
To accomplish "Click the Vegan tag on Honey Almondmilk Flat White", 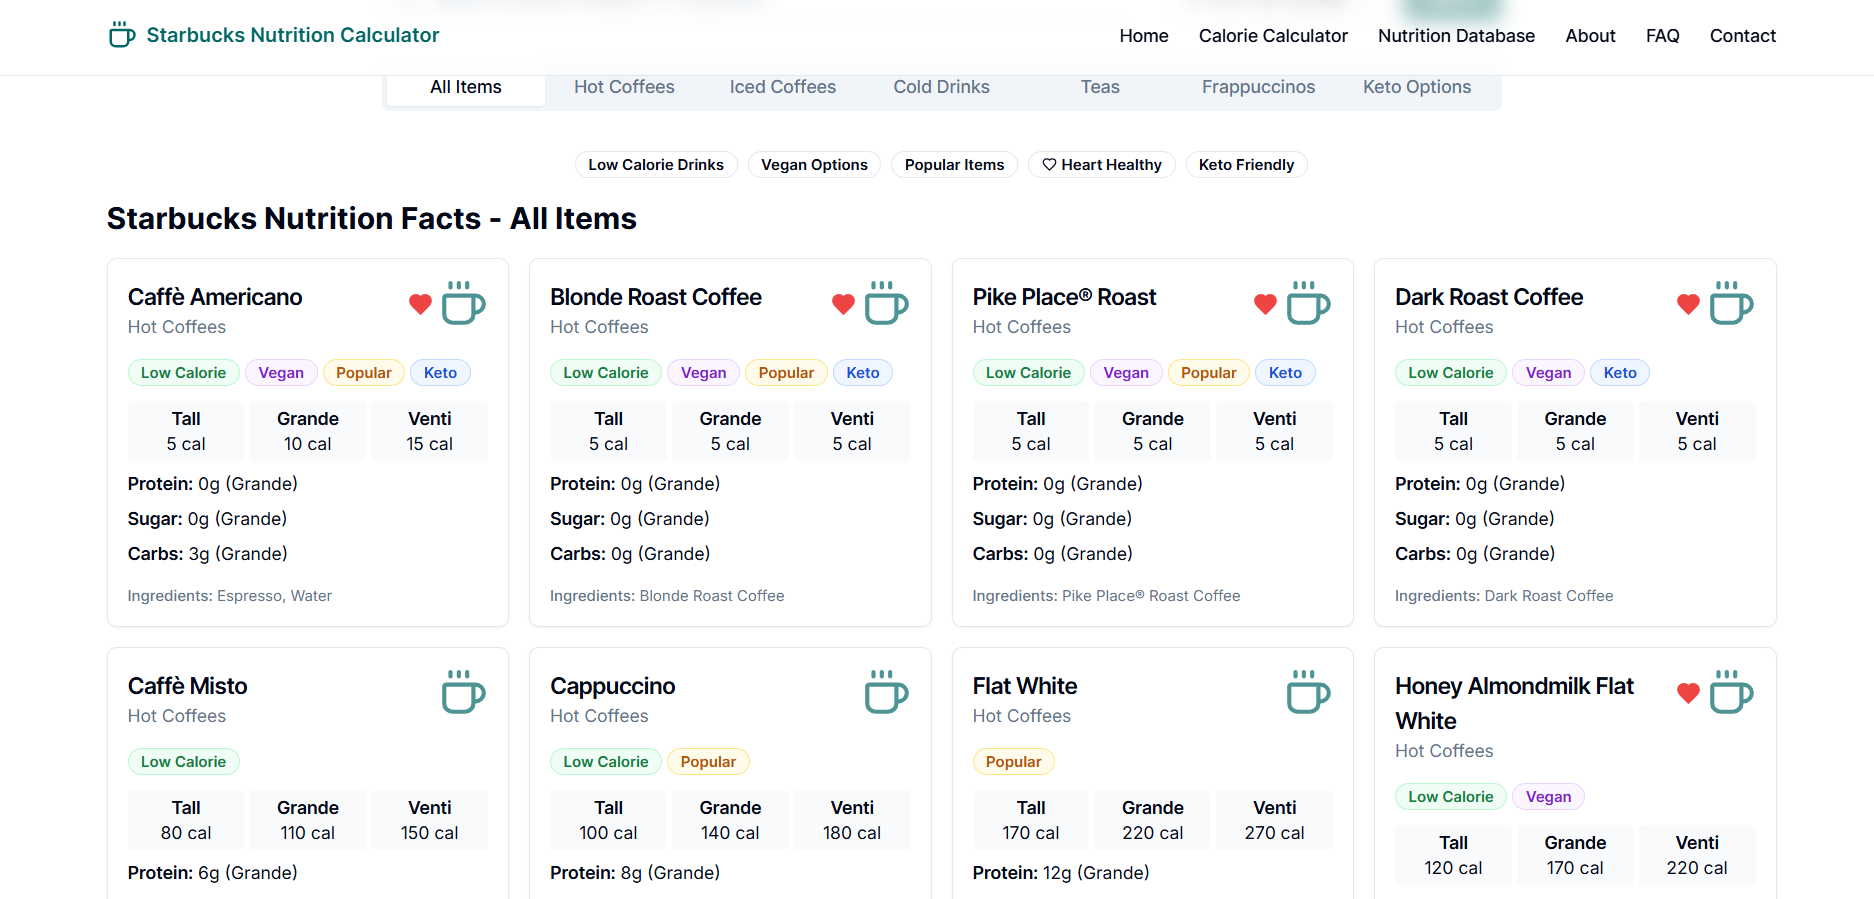I will coord(1548,797).
